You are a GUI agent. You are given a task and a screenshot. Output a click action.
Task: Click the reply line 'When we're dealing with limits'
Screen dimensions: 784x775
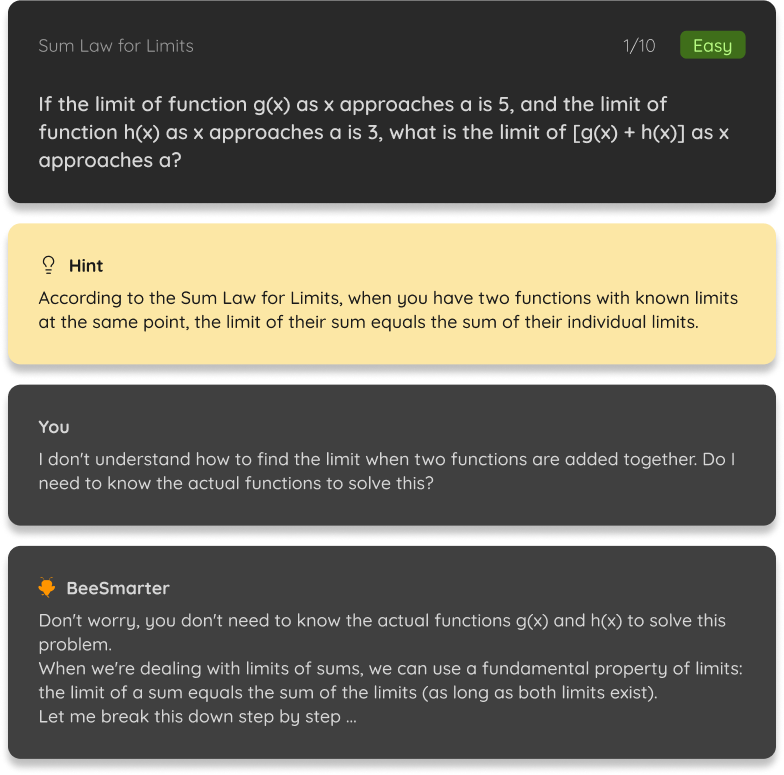coord(390,669)
